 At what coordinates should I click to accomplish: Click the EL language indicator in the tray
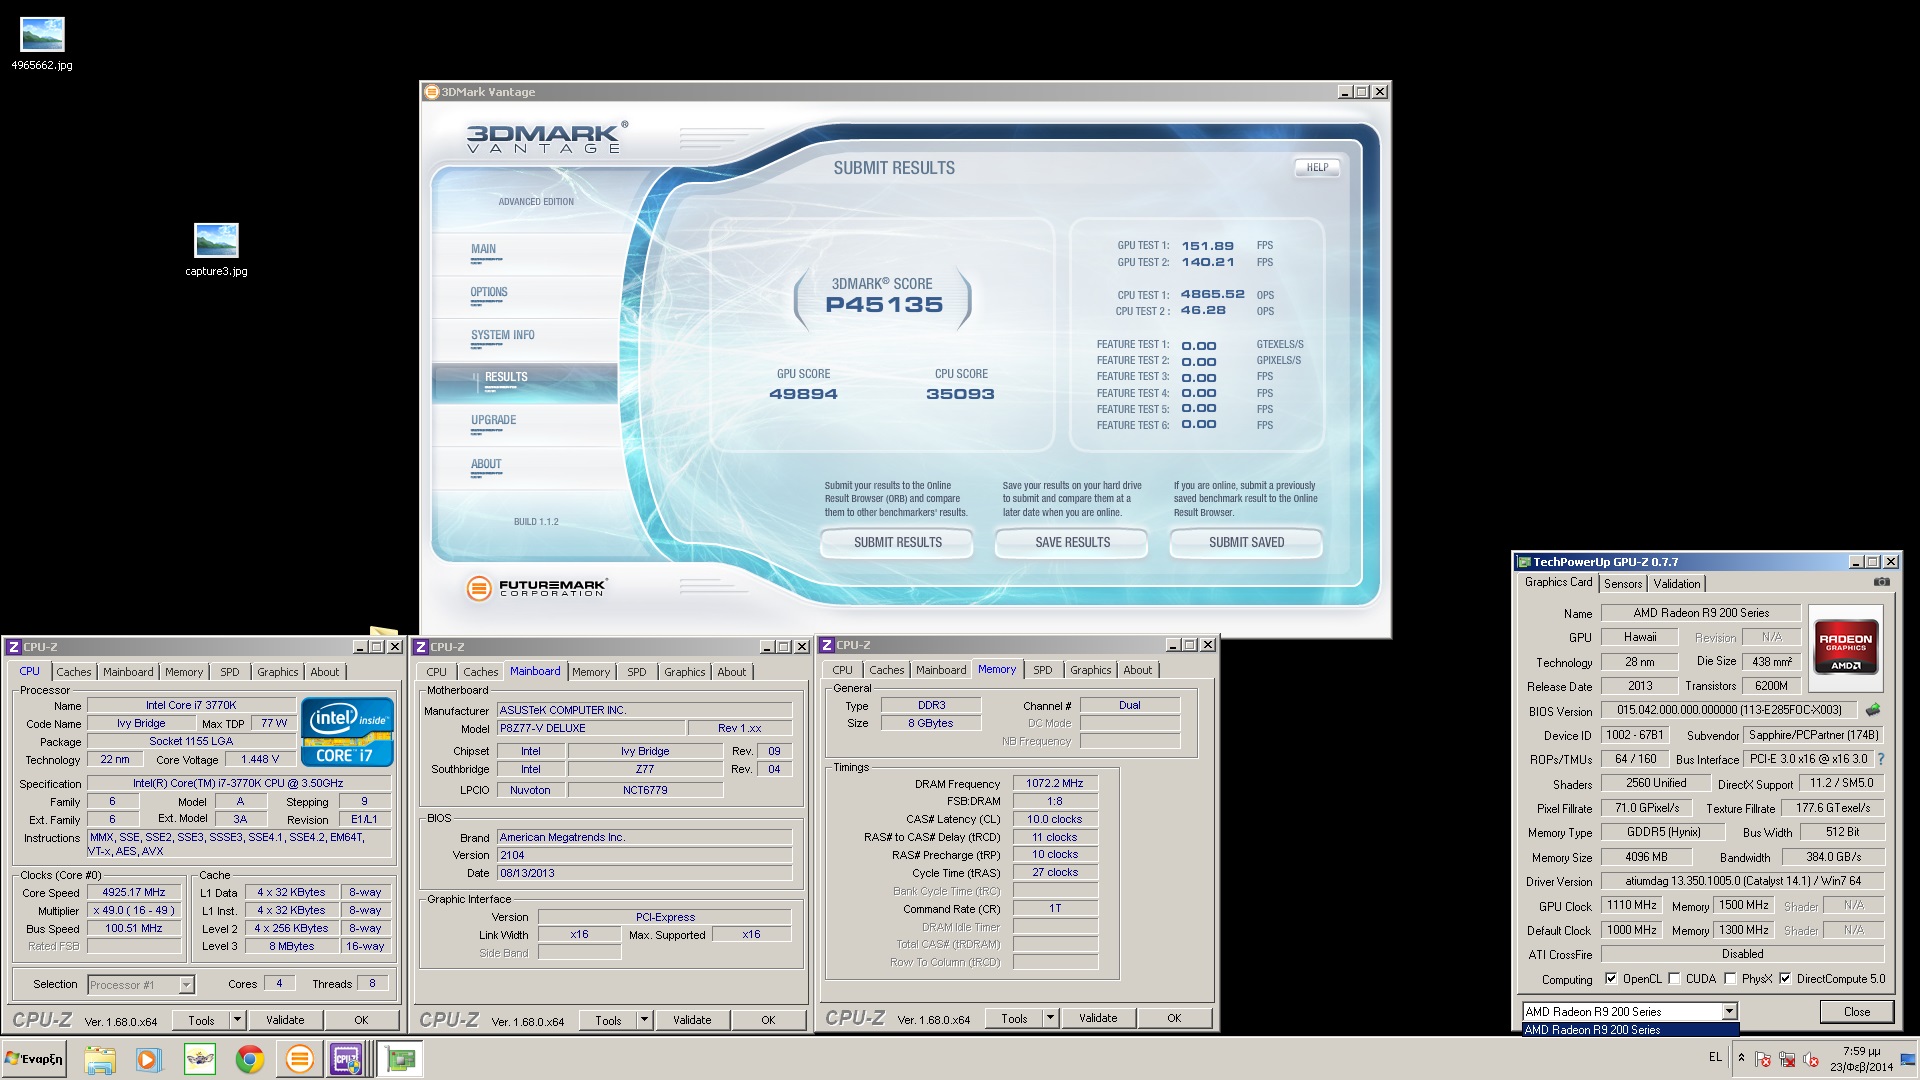tap(1715, 1057)
